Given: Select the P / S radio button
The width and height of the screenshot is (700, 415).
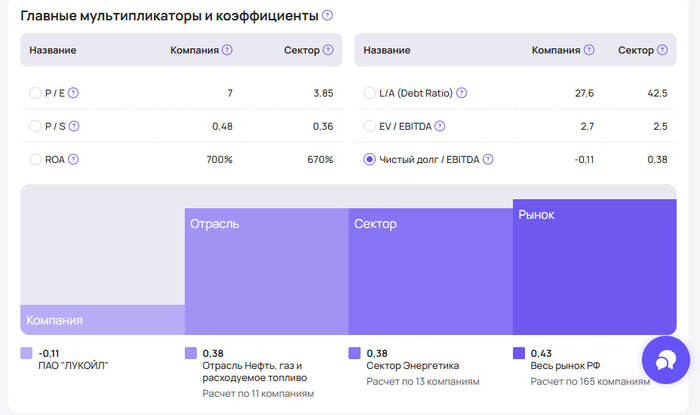Looking at the screenshot, I should [36, 126].
